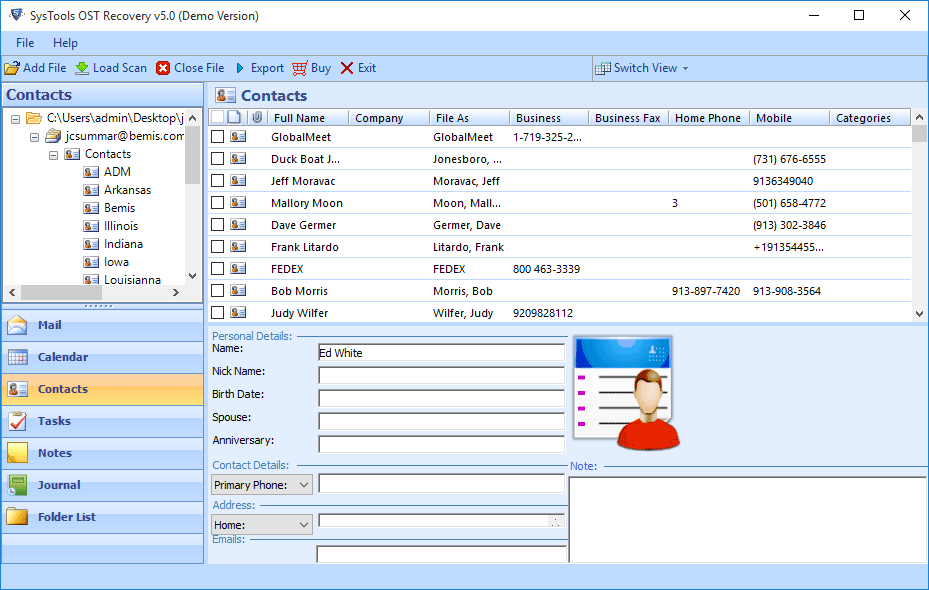929x590 pixels.
Task: Click the Notes yellow sticky icon
Action: (17, 453)
